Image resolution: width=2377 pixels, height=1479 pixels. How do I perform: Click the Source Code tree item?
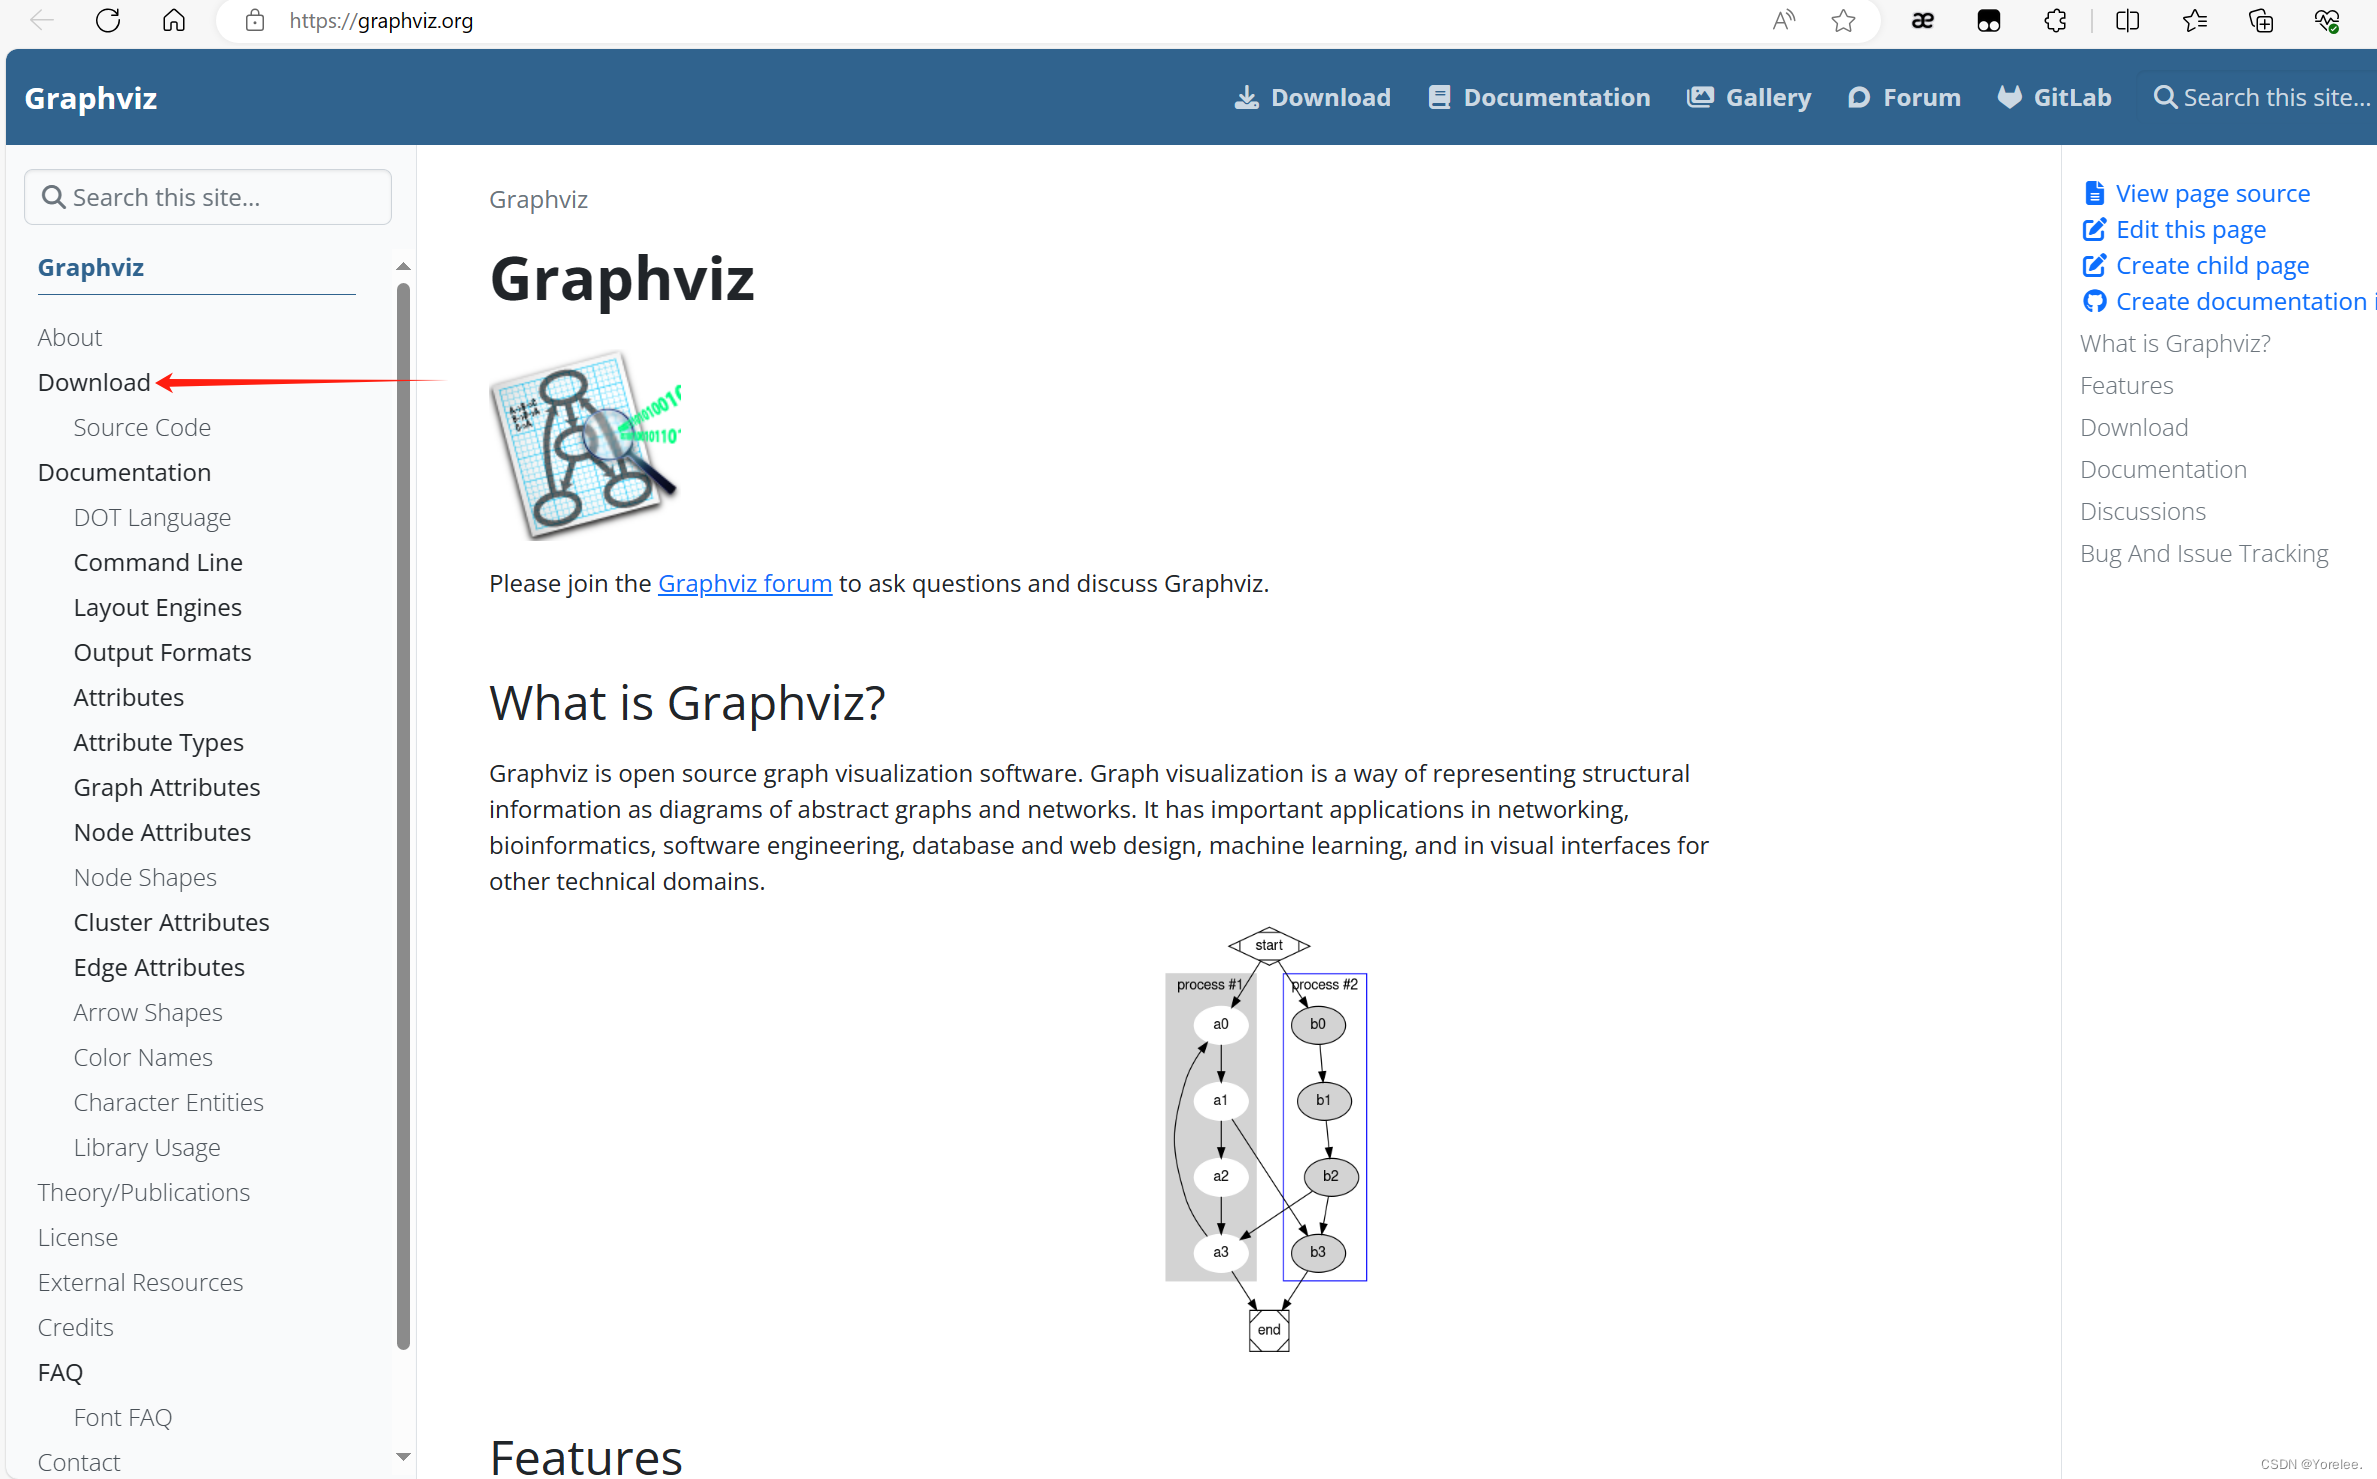[x=140, y=426]
